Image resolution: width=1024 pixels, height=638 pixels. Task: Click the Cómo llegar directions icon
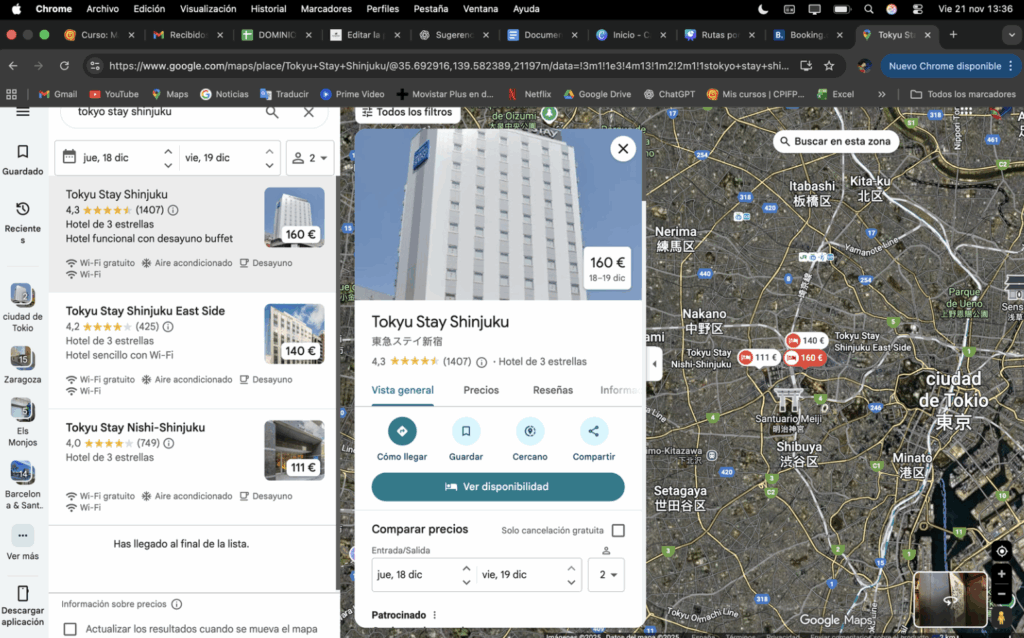(402, 431)
